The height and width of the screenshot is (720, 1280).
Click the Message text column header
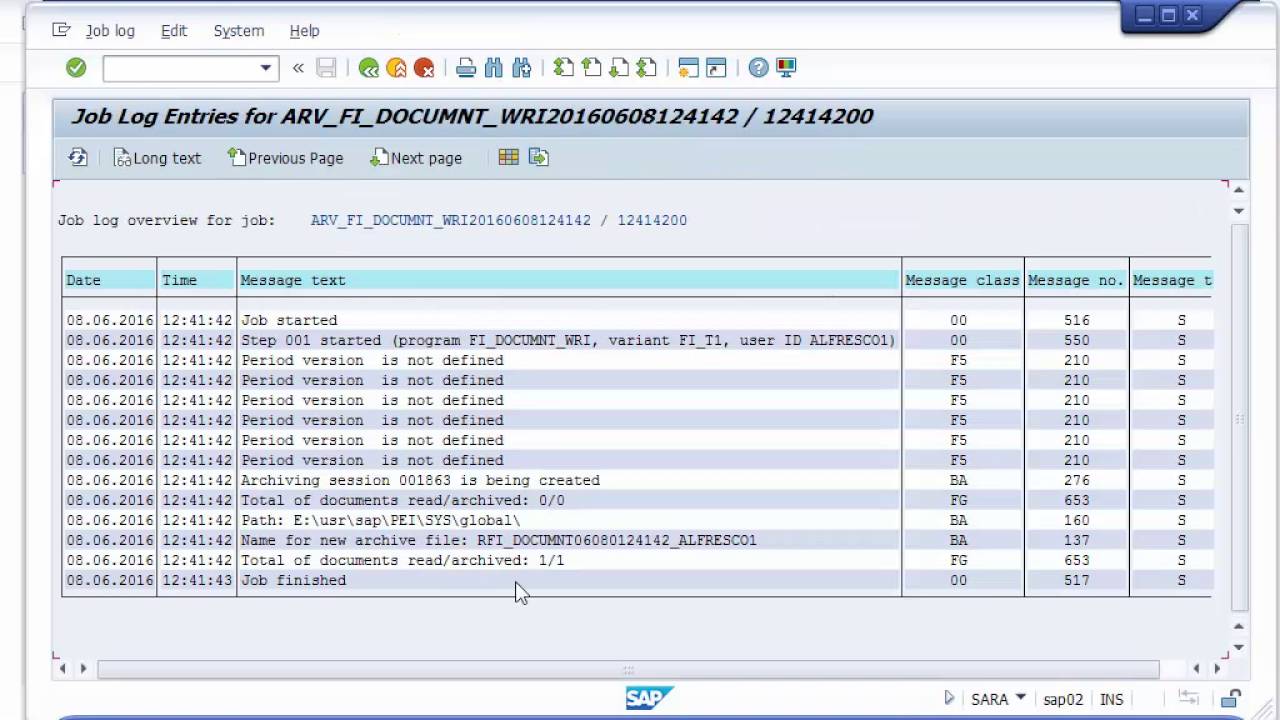[569, 280]
